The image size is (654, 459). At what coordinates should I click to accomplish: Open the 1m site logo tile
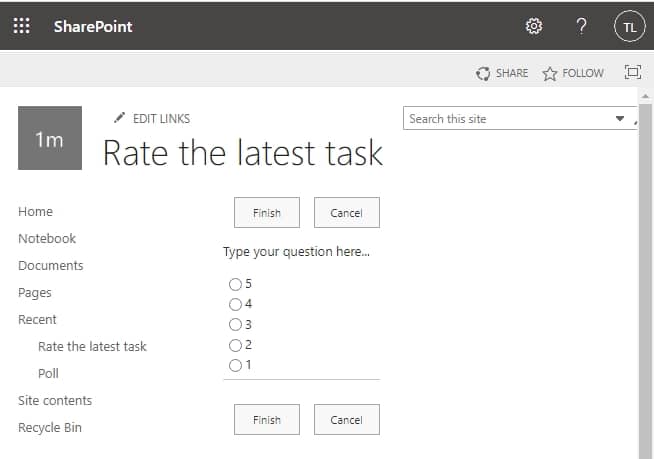[50, 138]
